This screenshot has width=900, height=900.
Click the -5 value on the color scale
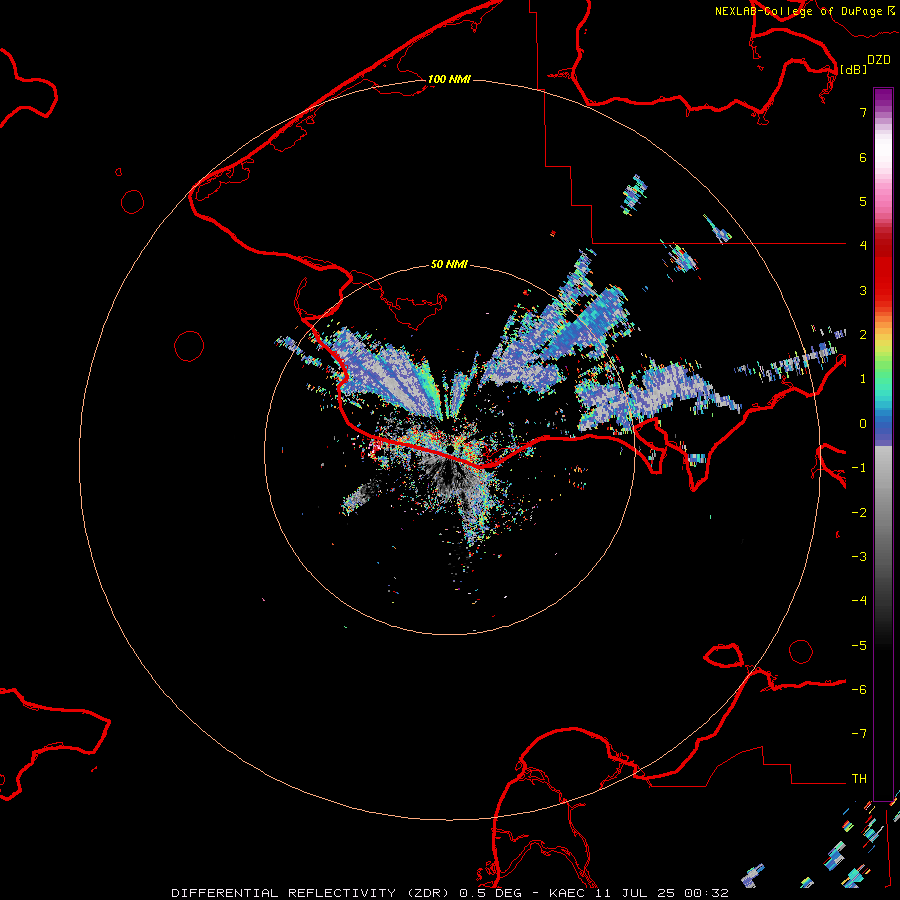[859, 646]
